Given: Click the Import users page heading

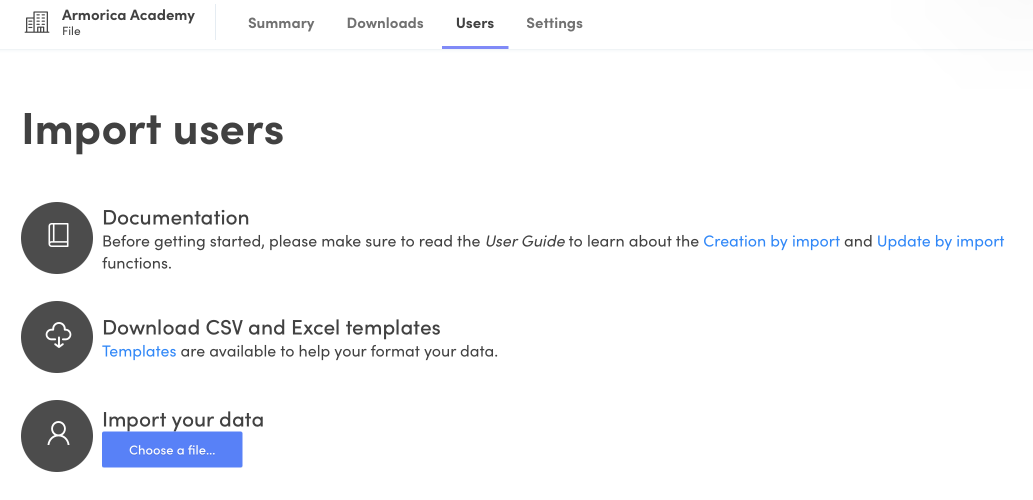Looking at the screenshot, I should coord(153,130).
